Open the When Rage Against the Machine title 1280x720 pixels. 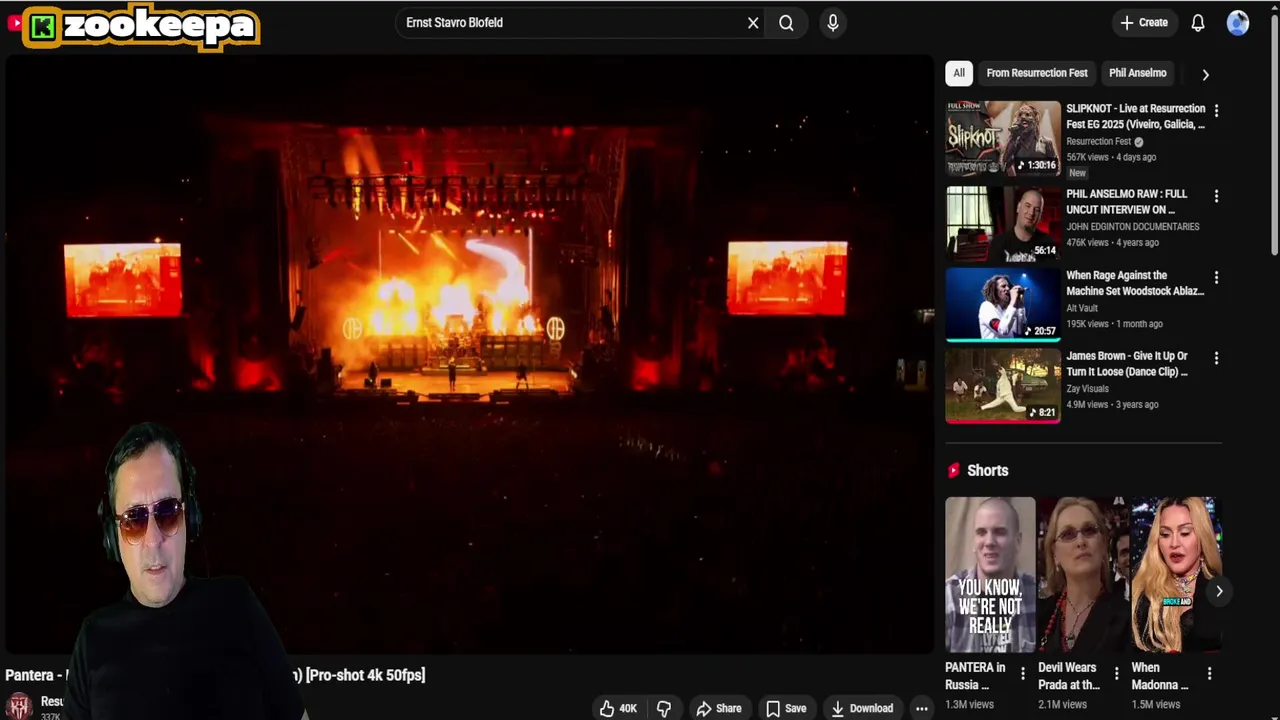click(x=1135, y=283)
